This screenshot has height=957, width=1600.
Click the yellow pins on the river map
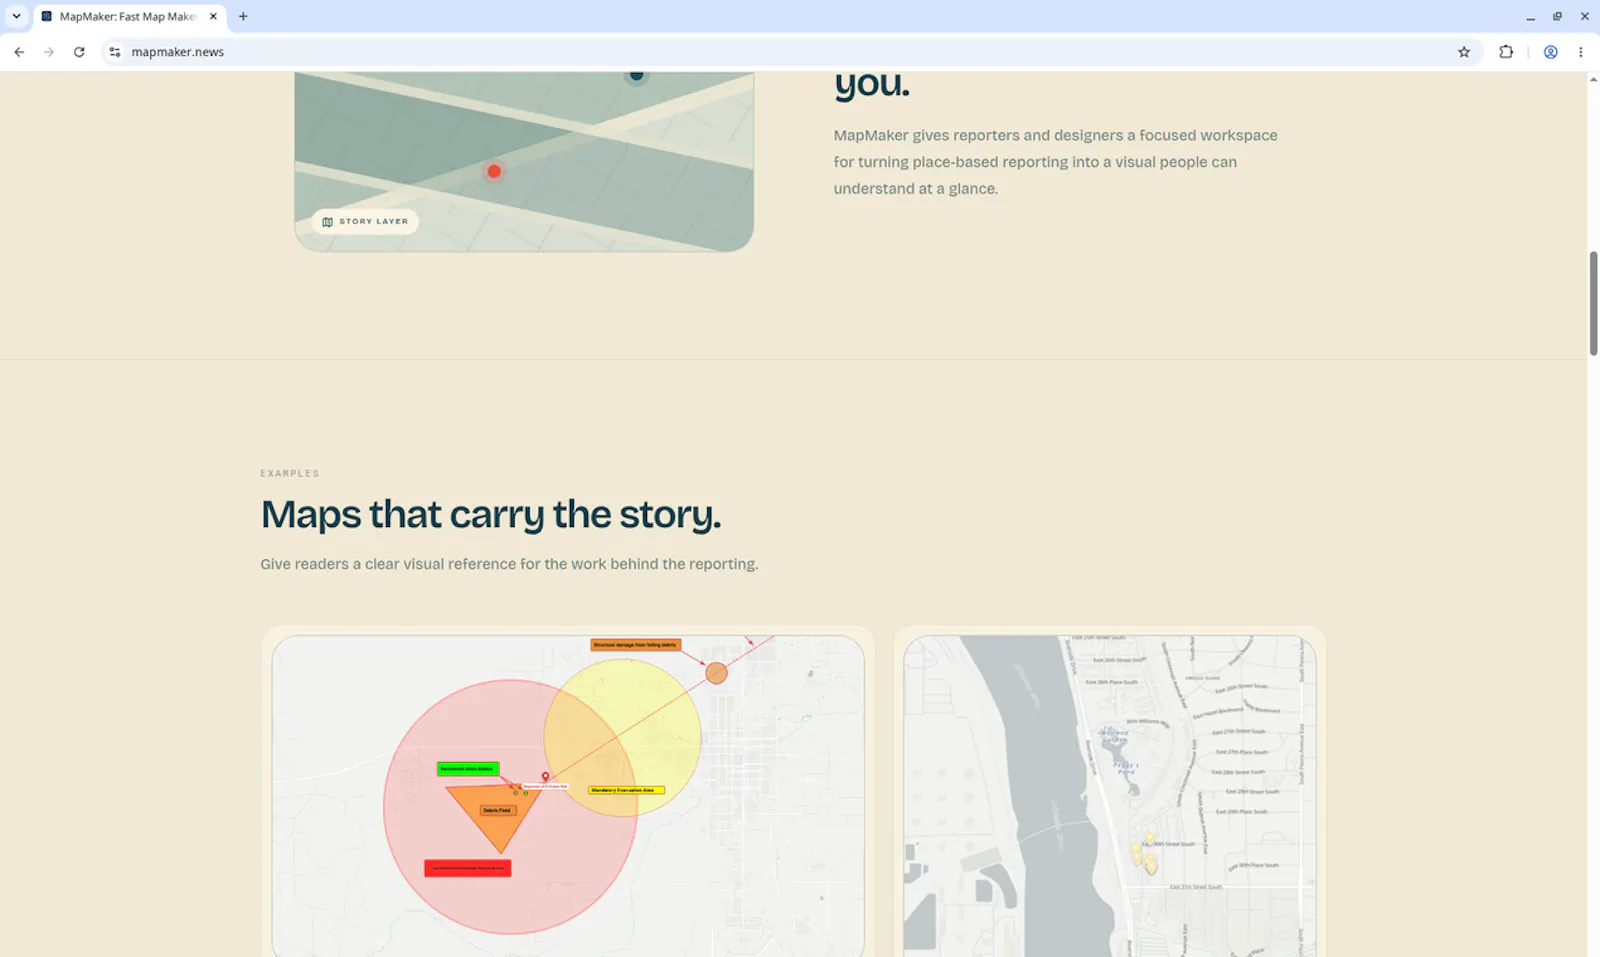(1144, 852)
